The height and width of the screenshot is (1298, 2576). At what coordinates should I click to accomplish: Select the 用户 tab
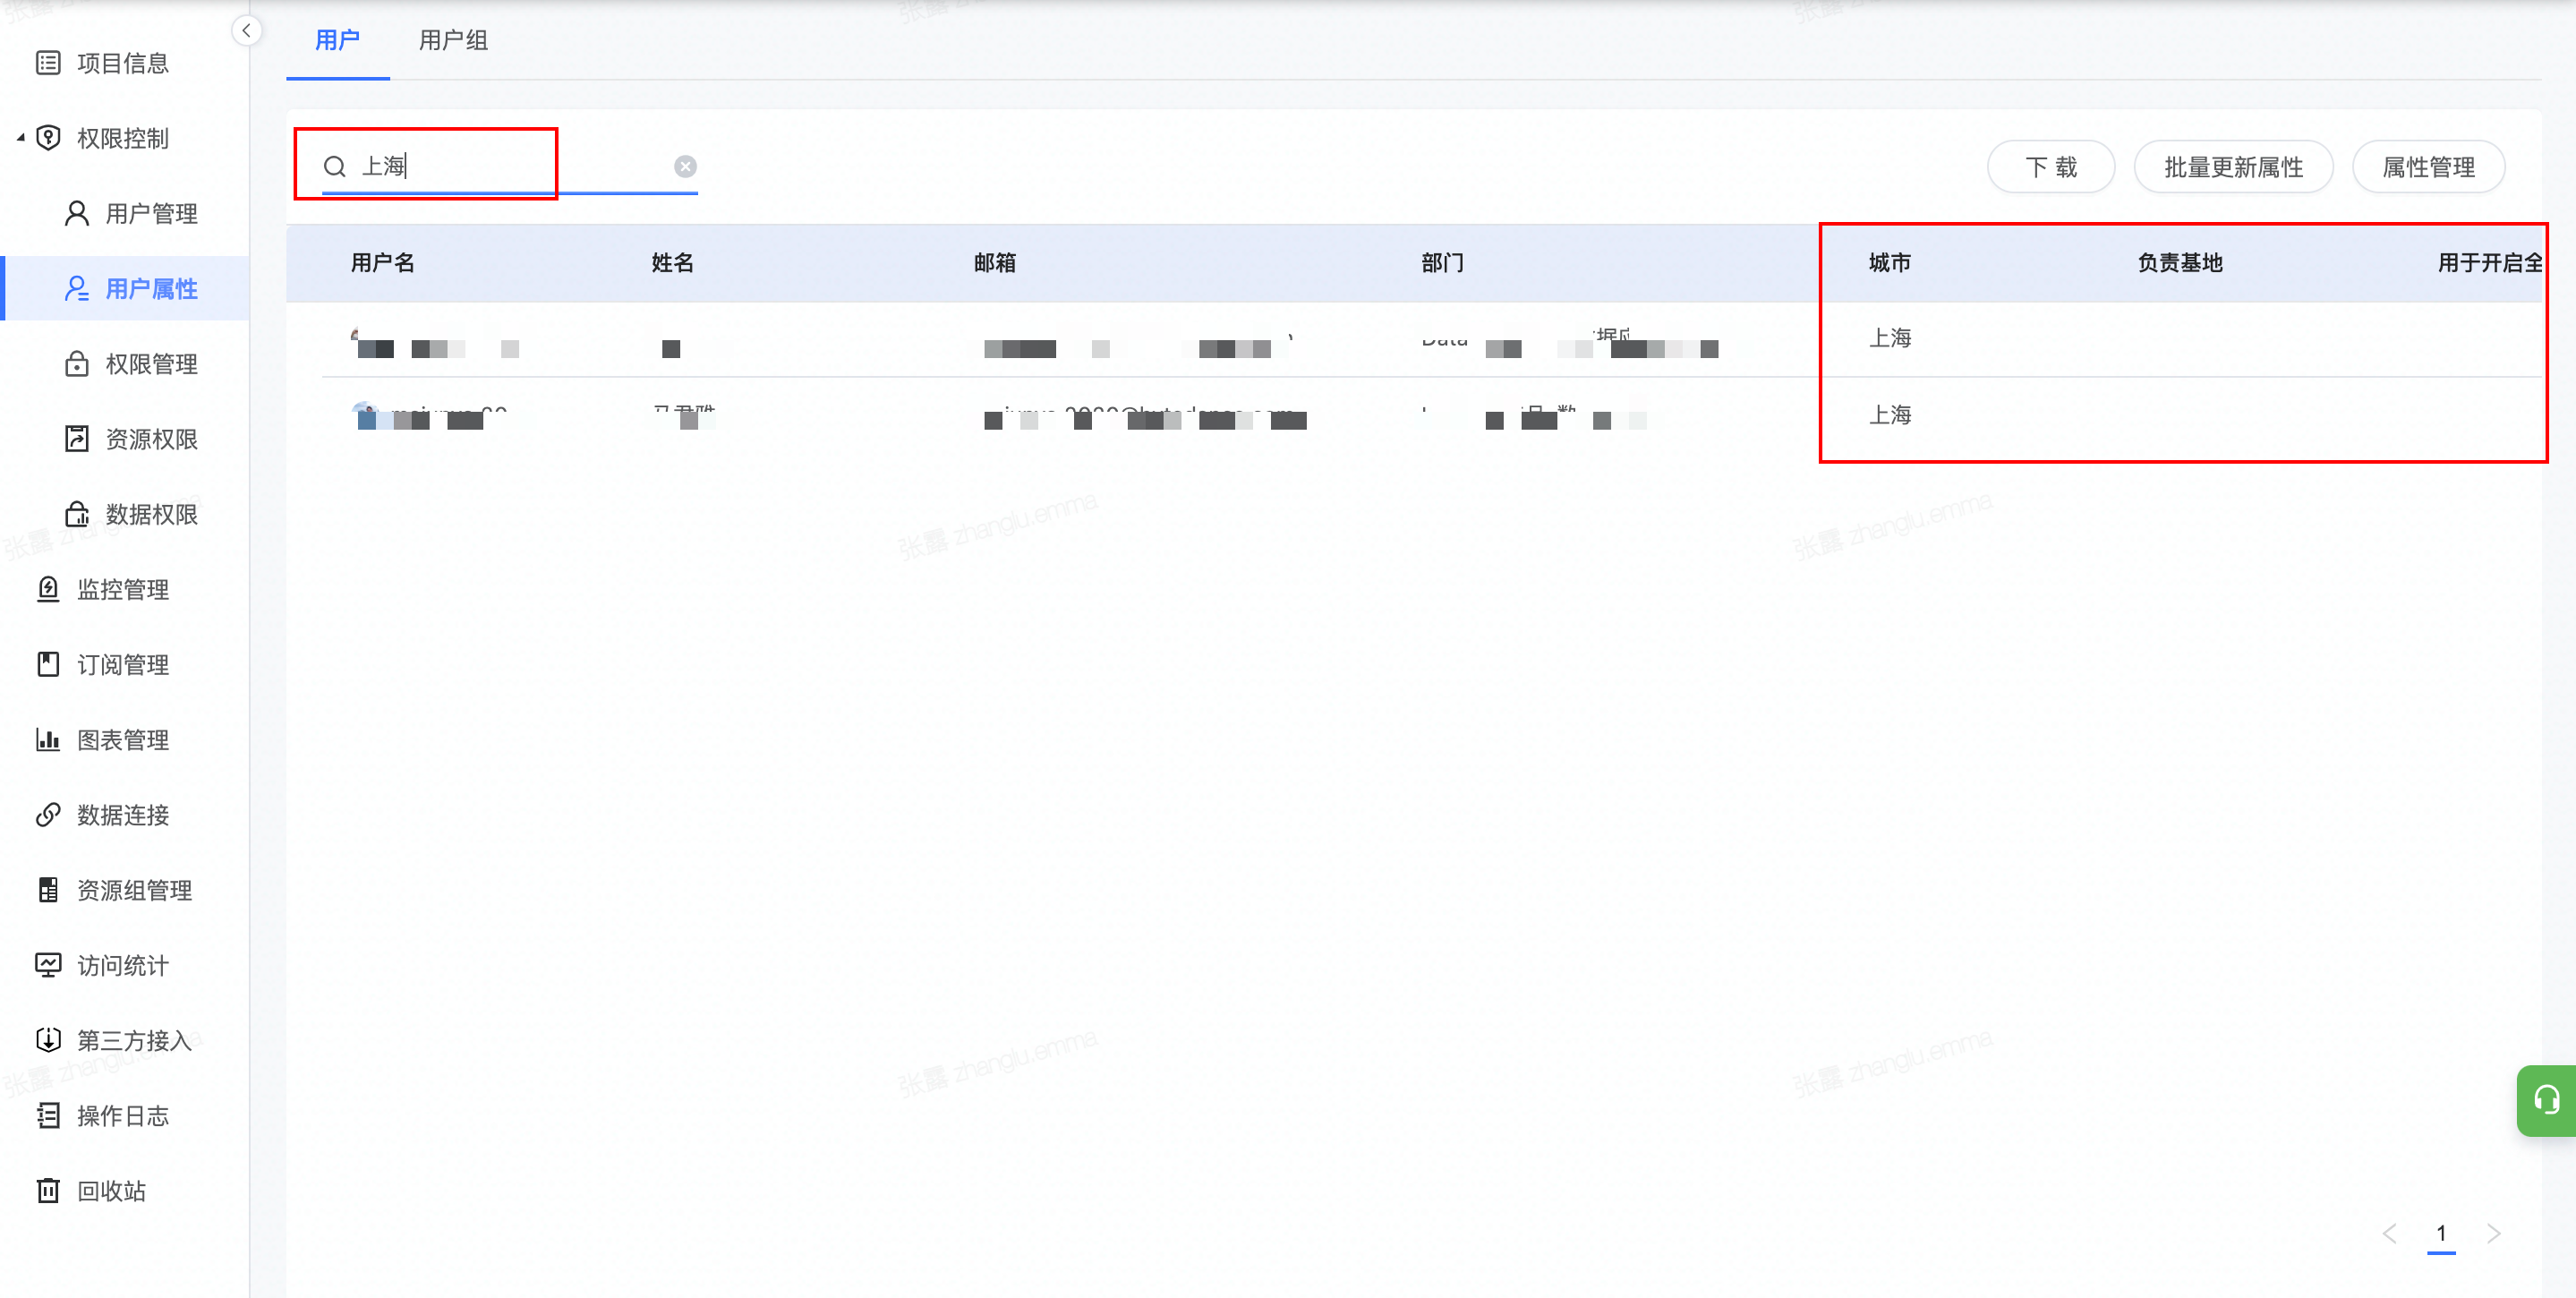337,40
